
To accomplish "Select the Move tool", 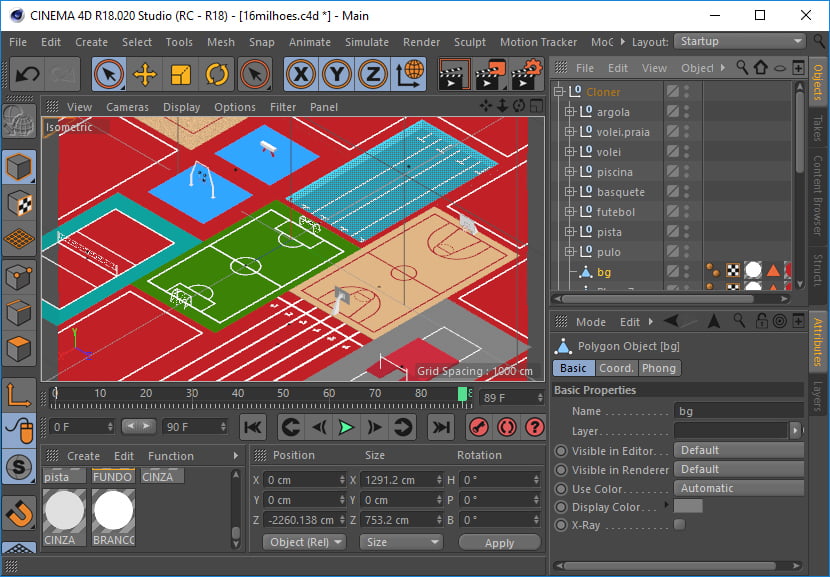I will point(145,74).
